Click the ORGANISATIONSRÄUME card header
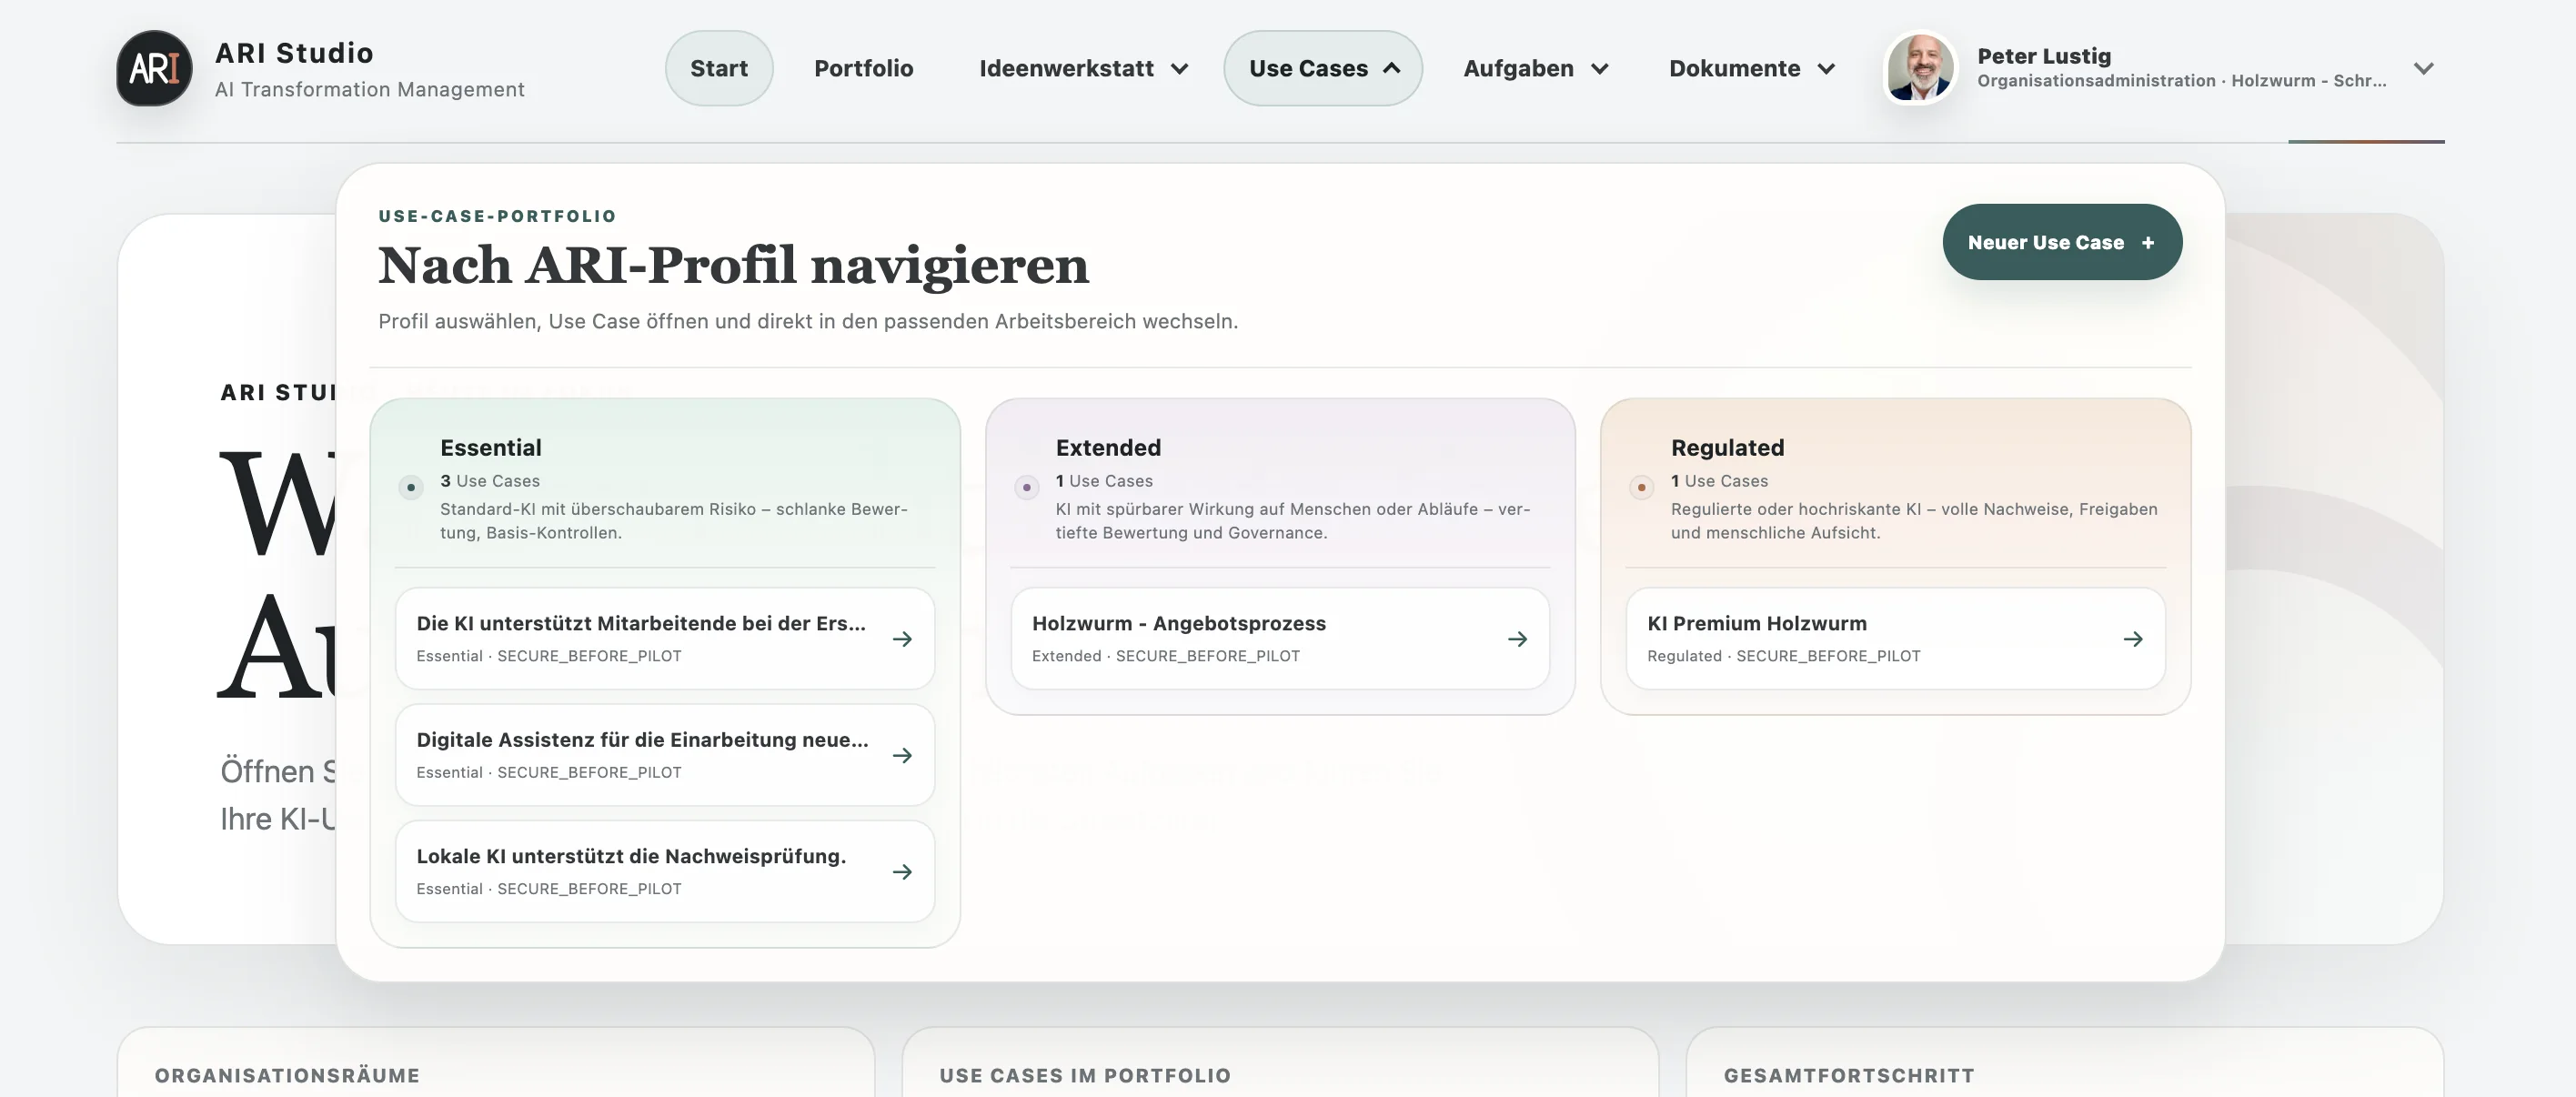The height and width of the screenshot is (1097, 2576). [287, 1075]
